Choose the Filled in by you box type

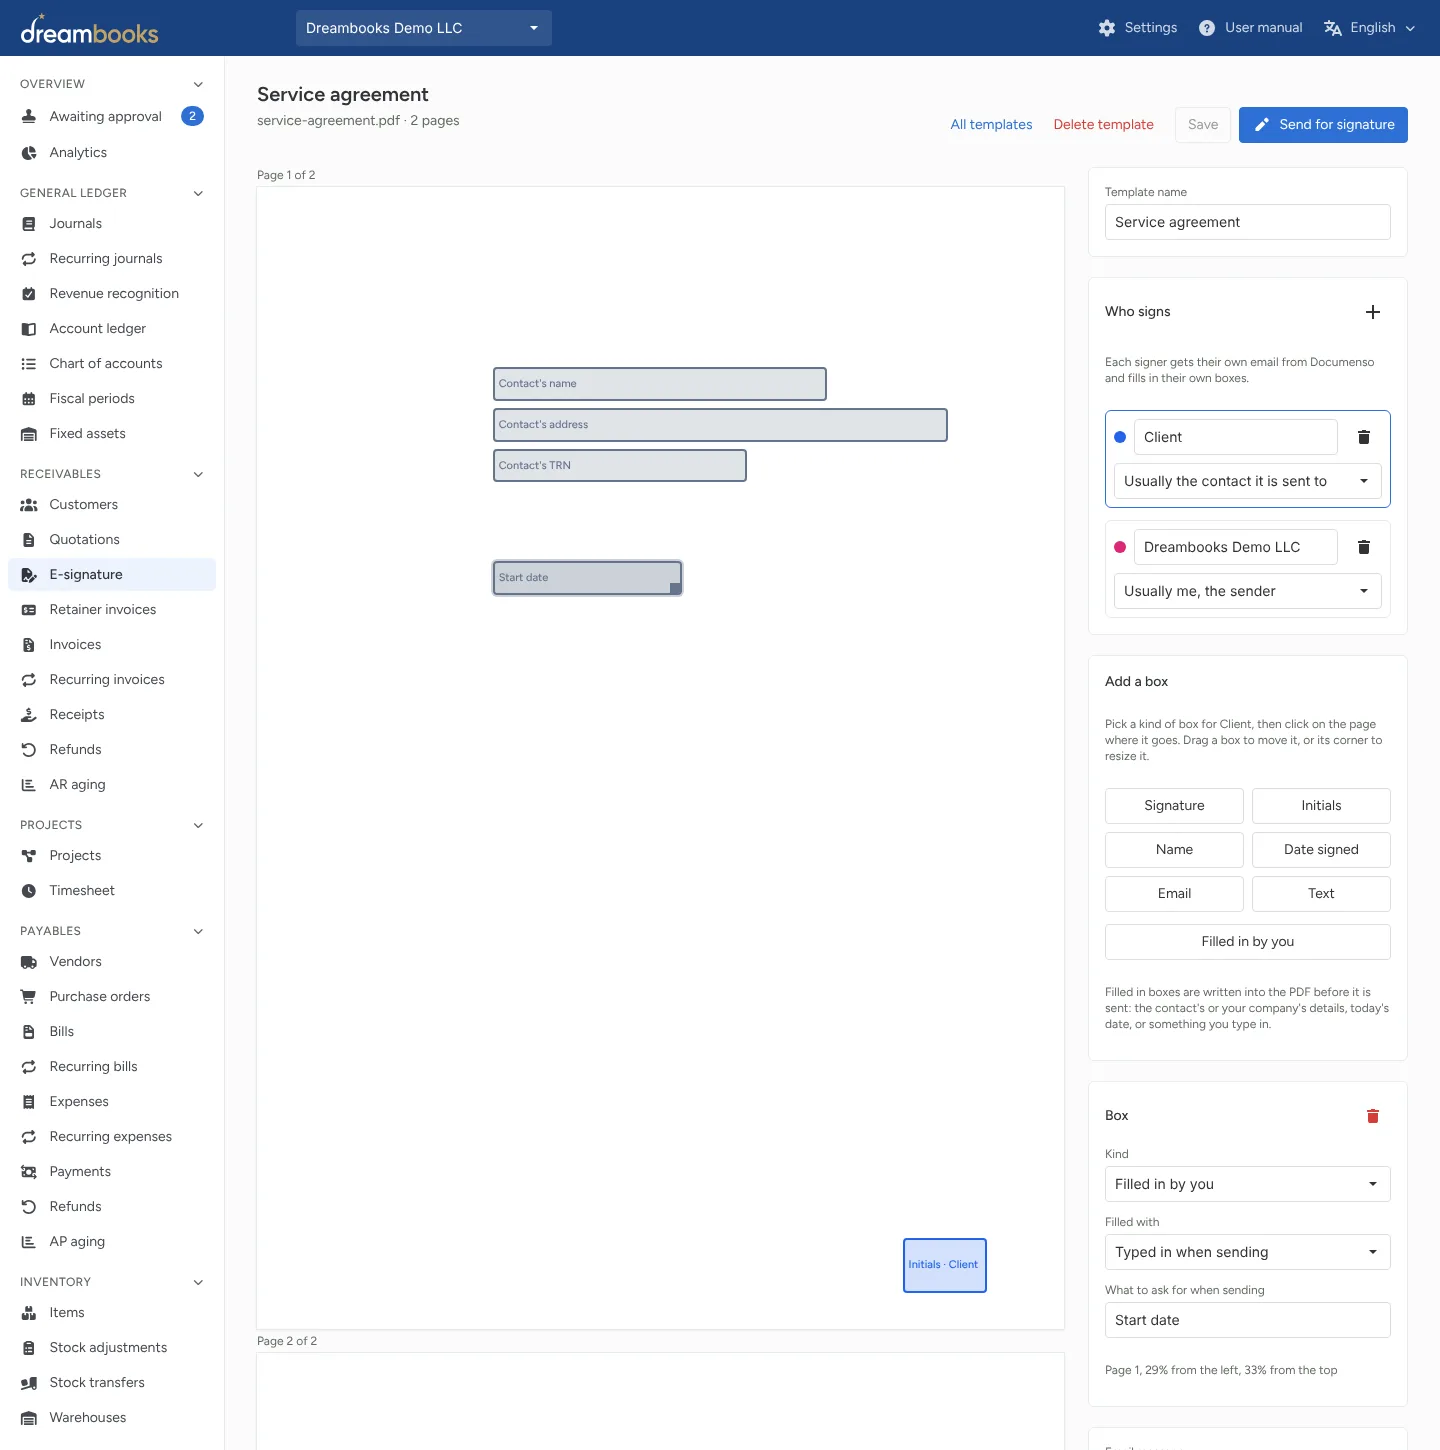[1248, 942]
